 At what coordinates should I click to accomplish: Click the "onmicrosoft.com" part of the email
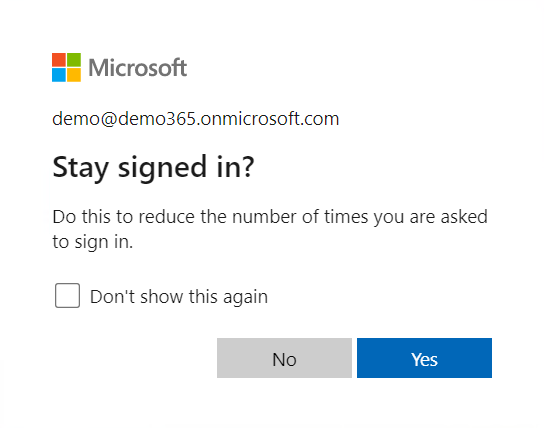pos(270,119)
